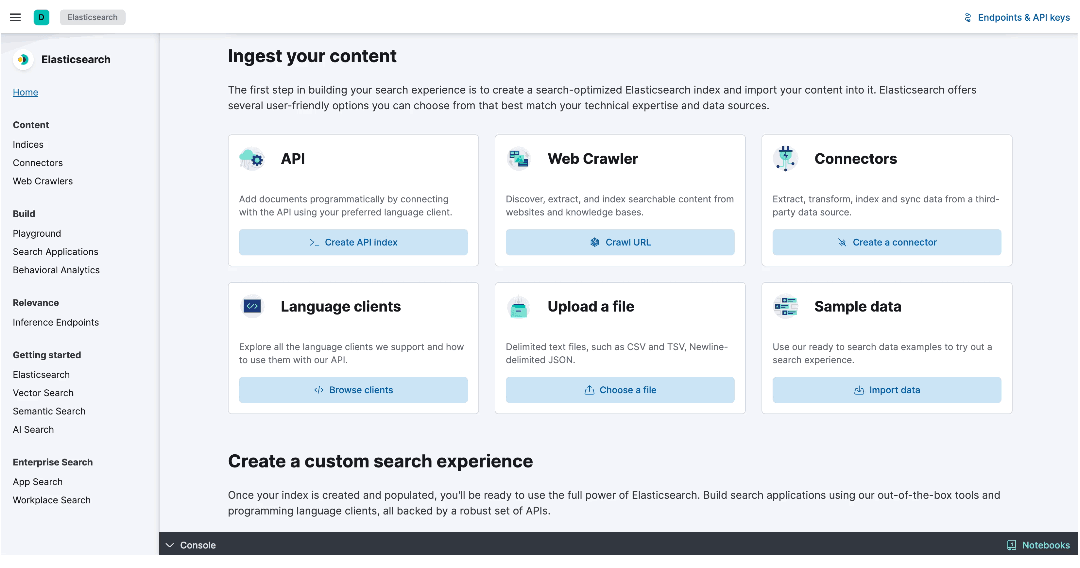The image size is (1080, 568).
Task: Open Endpoints & API keys
Action: pyautogui.click(x=1017, y=17)
